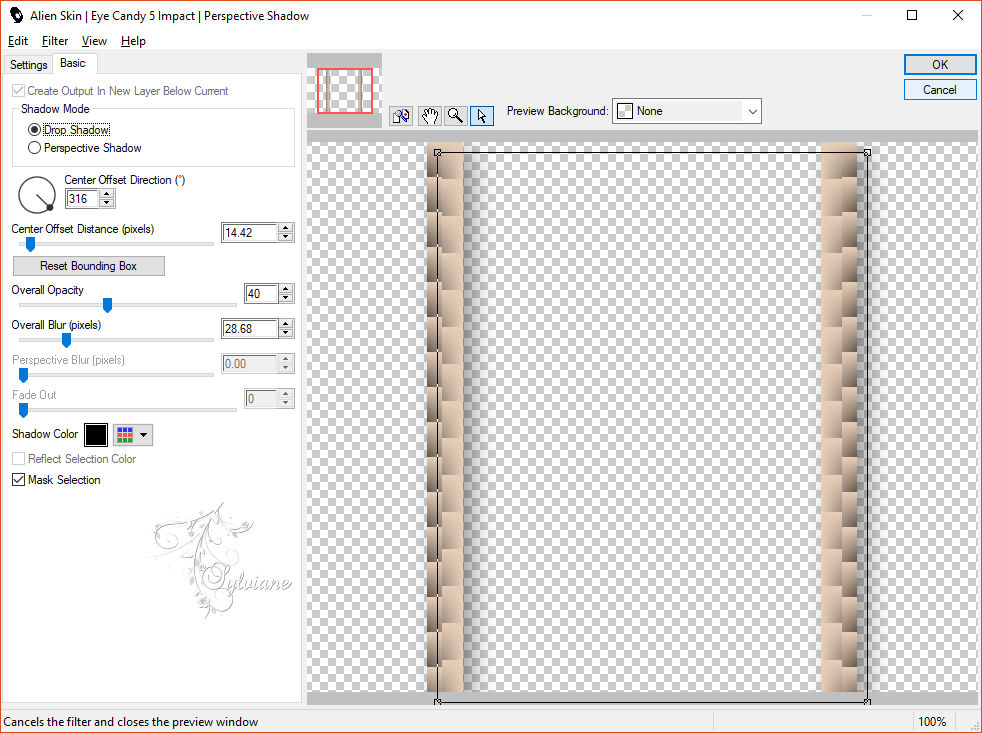Decrease Overall Blur value

coord(286,333)
